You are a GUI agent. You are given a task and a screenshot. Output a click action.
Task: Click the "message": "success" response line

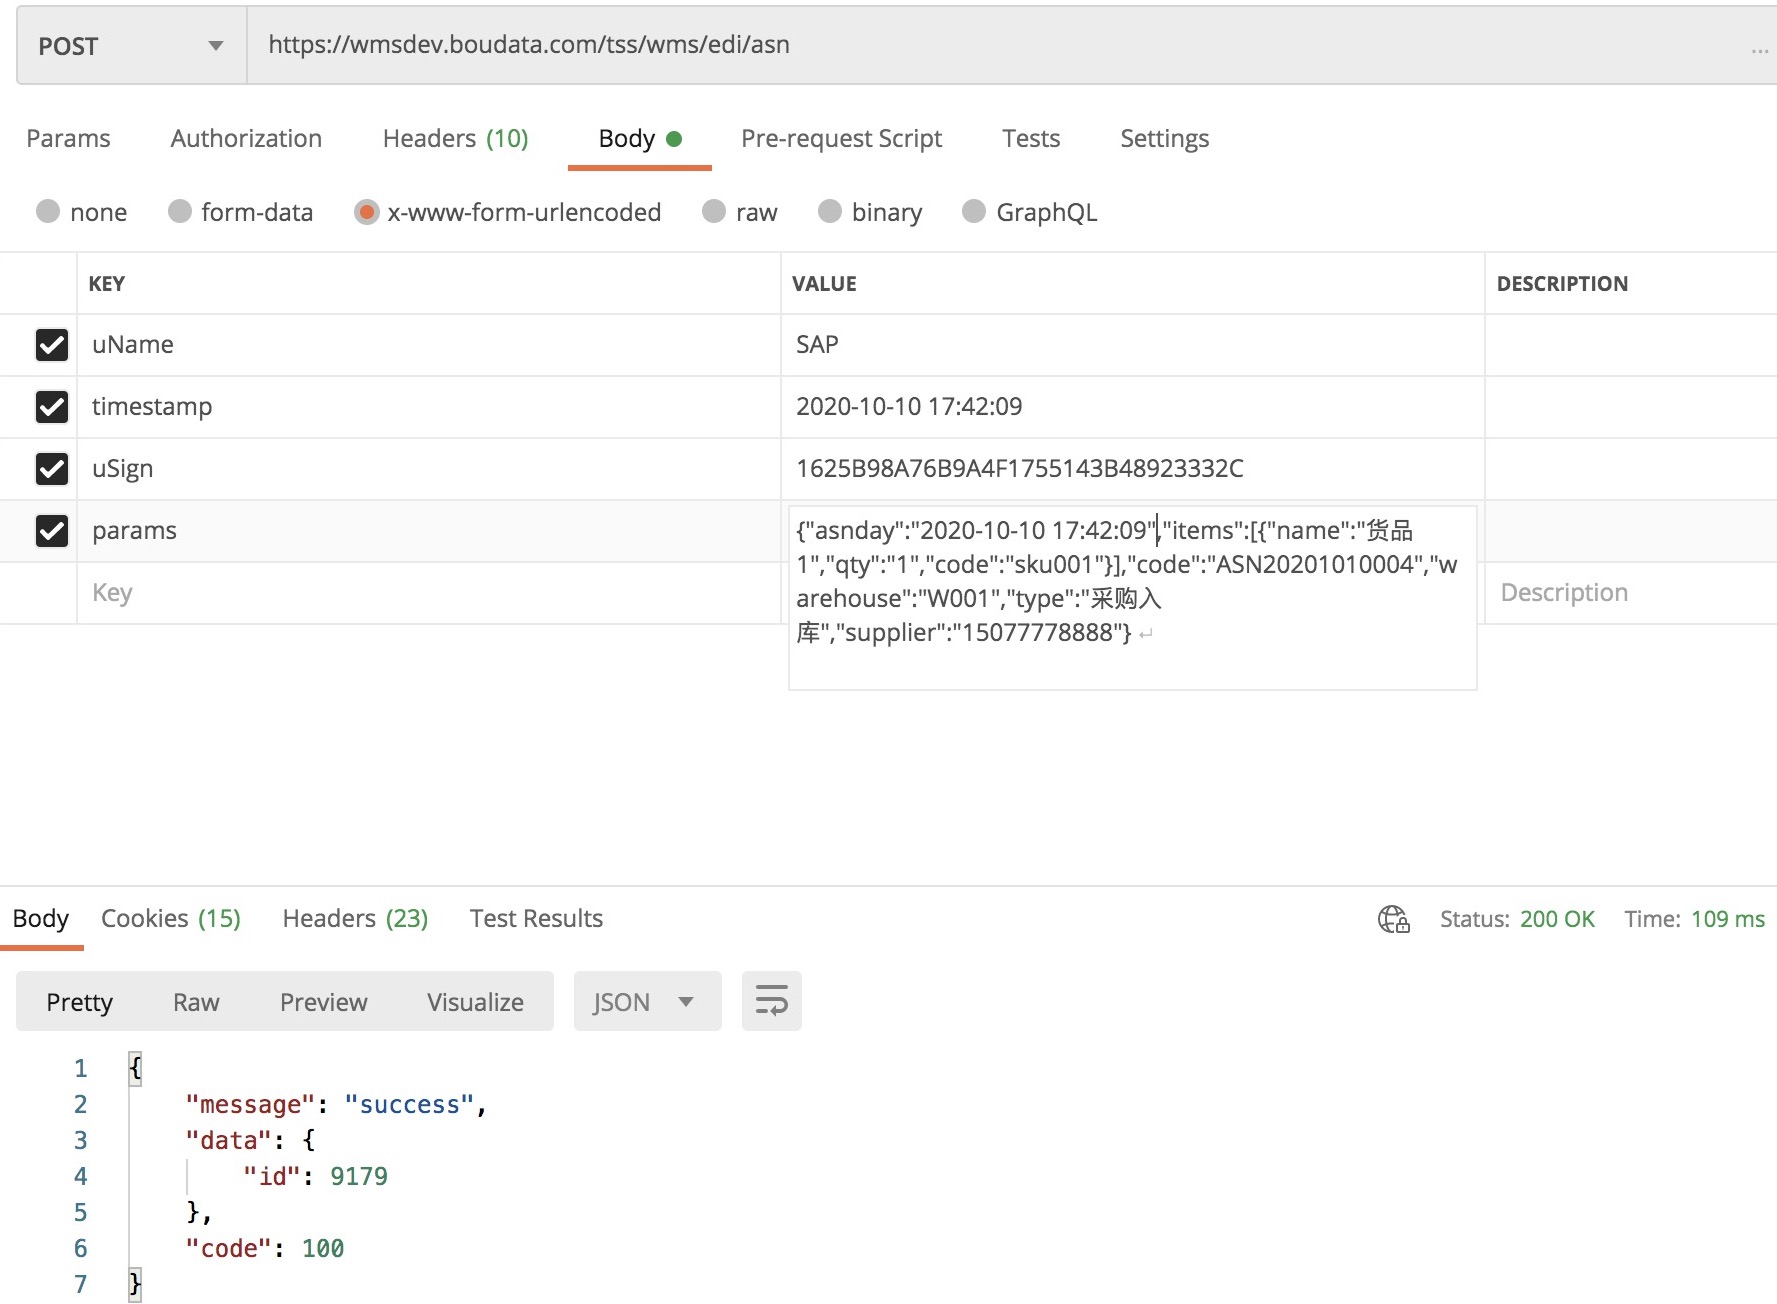335,1105
